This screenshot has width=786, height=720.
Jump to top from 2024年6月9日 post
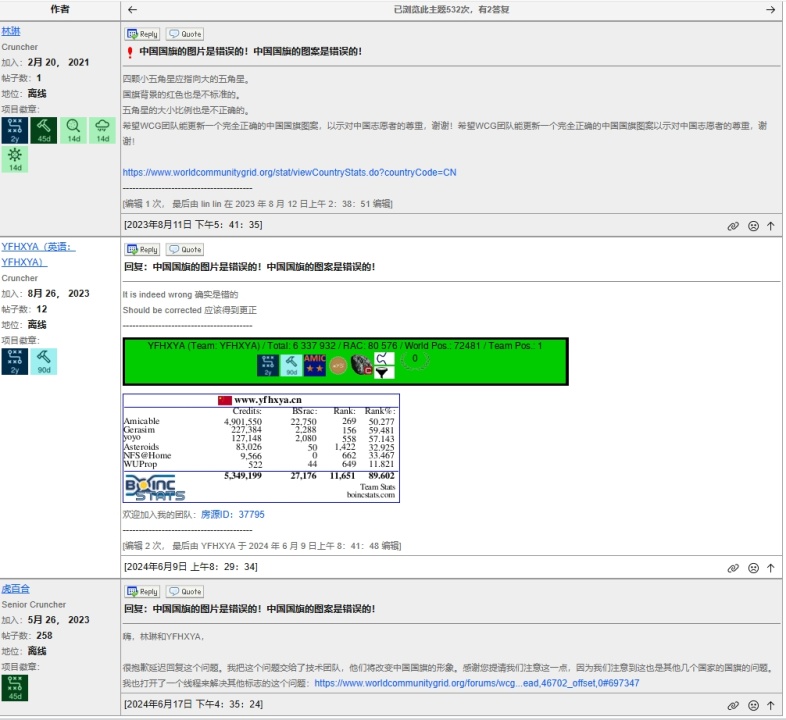pyautogui.click(x=770, y=568)
